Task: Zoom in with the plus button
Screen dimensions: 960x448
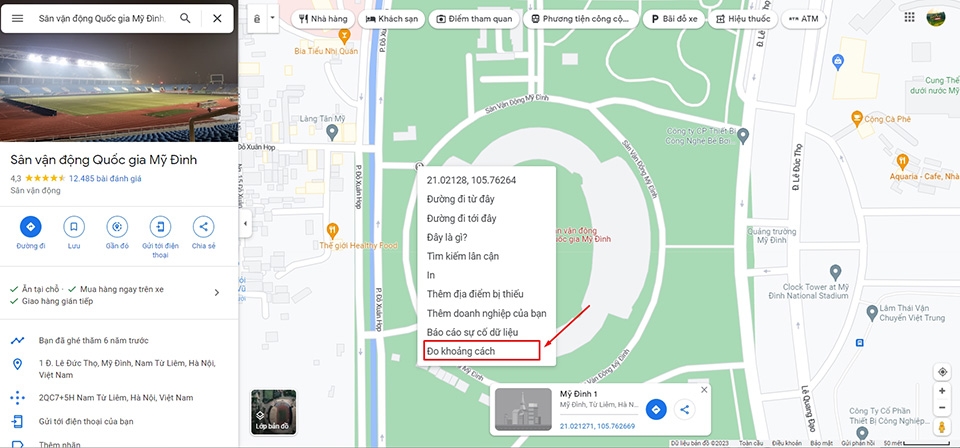Action: [942, 390]
